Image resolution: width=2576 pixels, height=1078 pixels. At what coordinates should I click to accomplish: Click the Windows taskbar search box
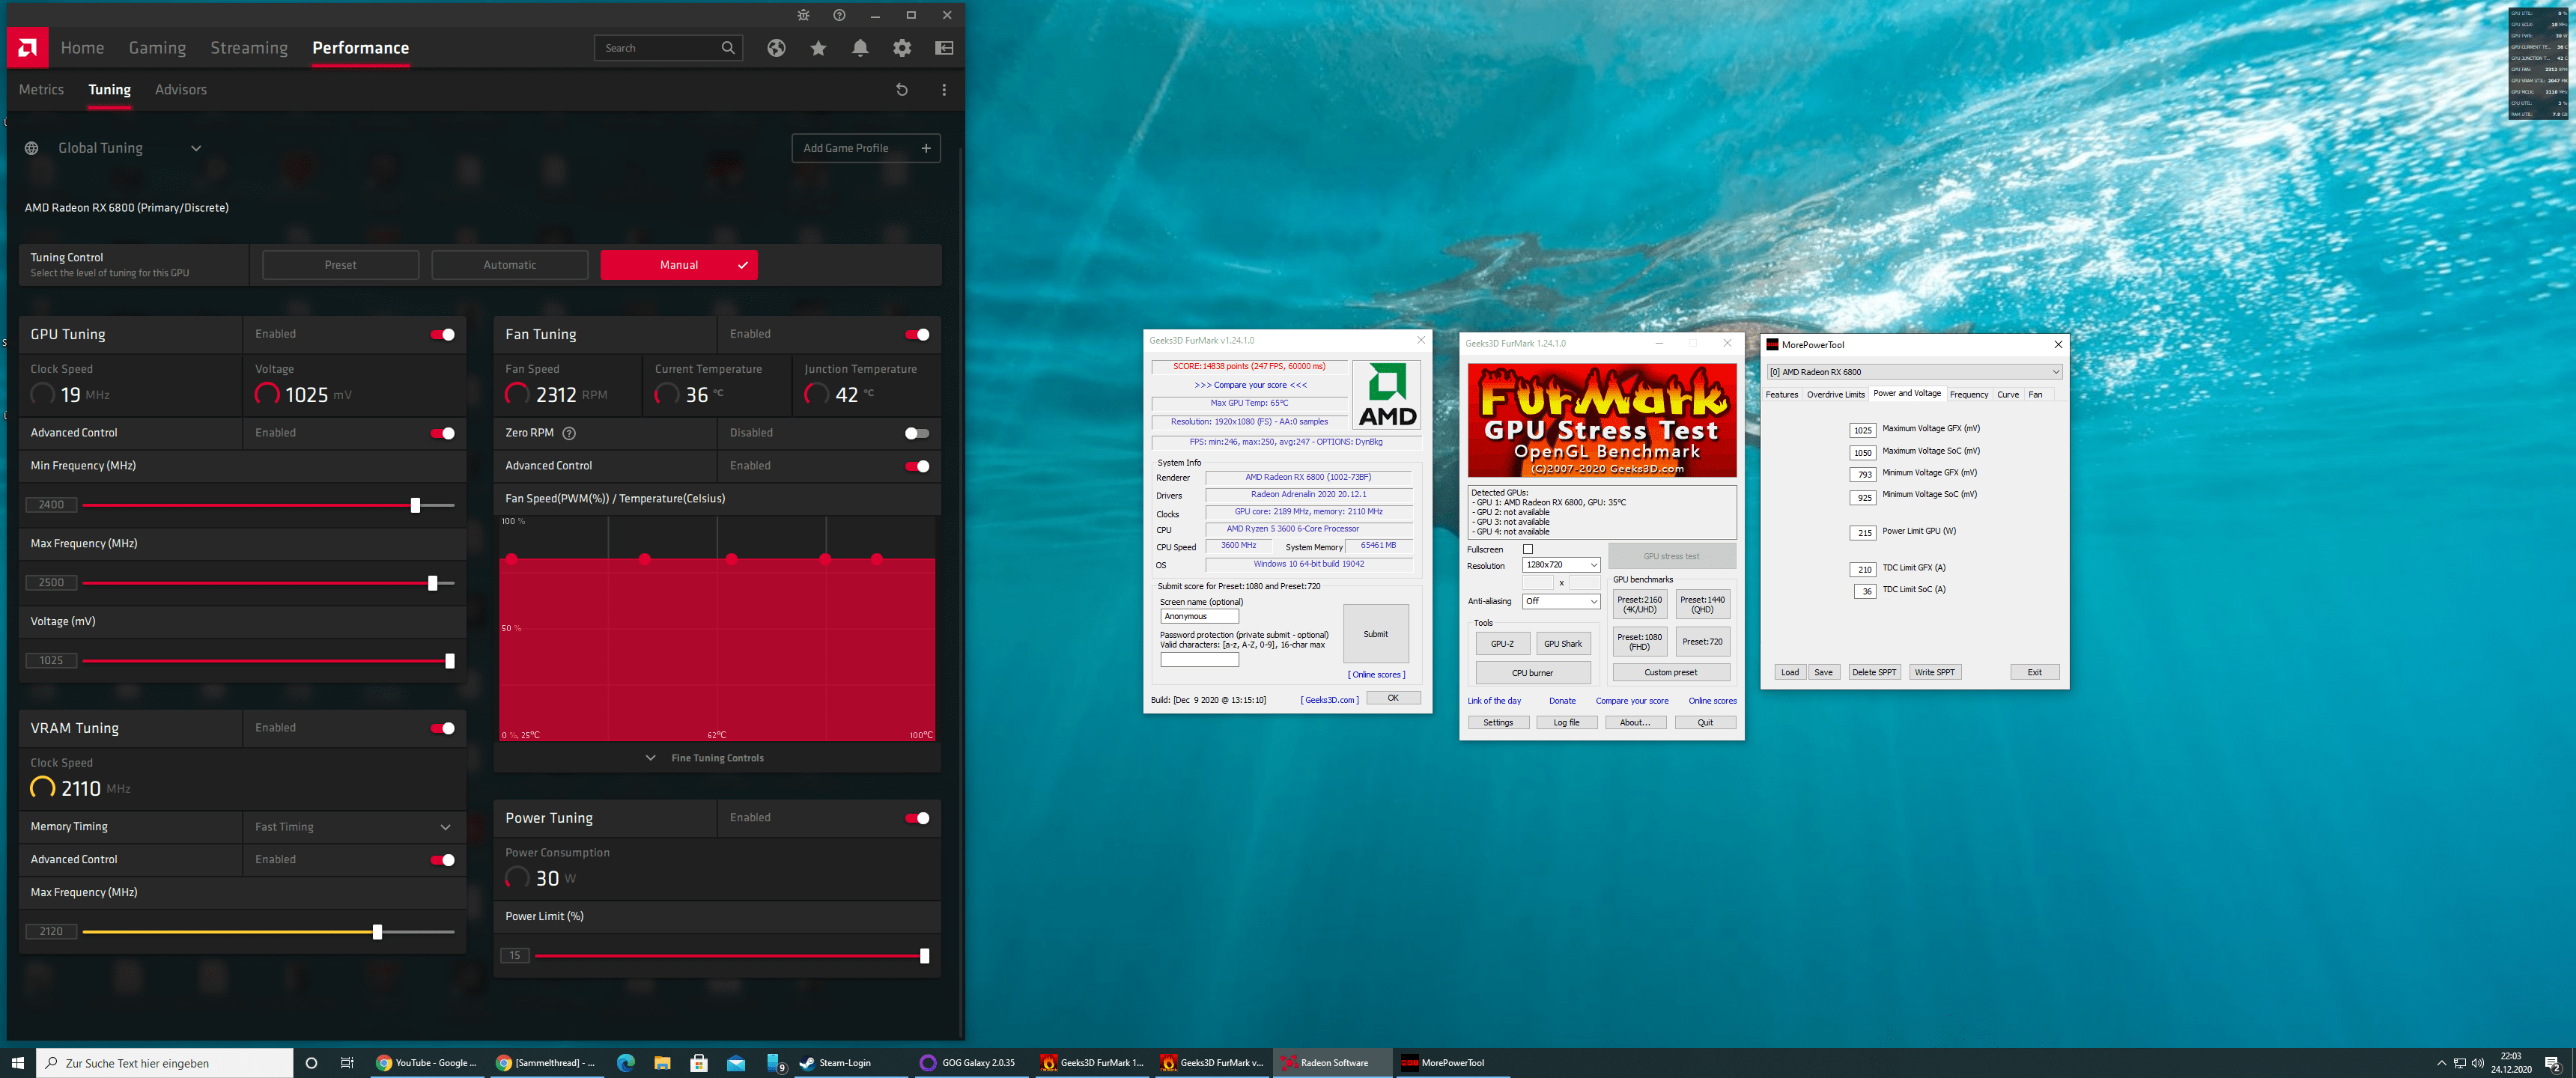[165, 1062]
